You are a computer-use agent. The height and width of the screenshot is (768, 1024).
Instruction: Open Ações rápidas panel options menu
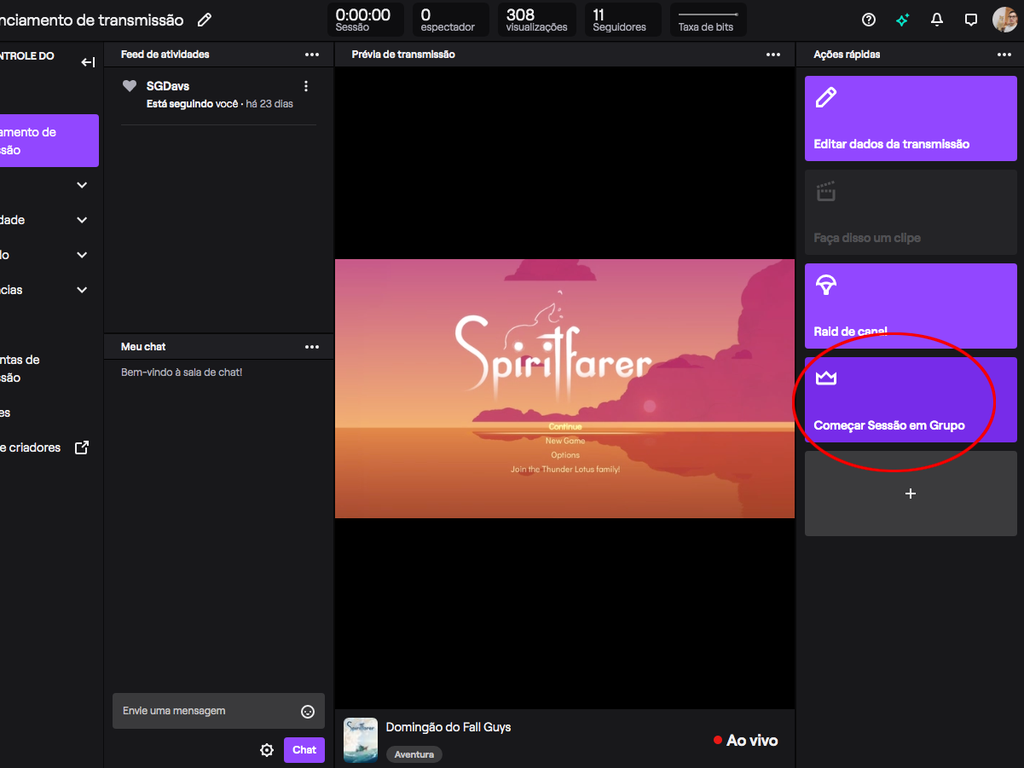click(1004, 55)
